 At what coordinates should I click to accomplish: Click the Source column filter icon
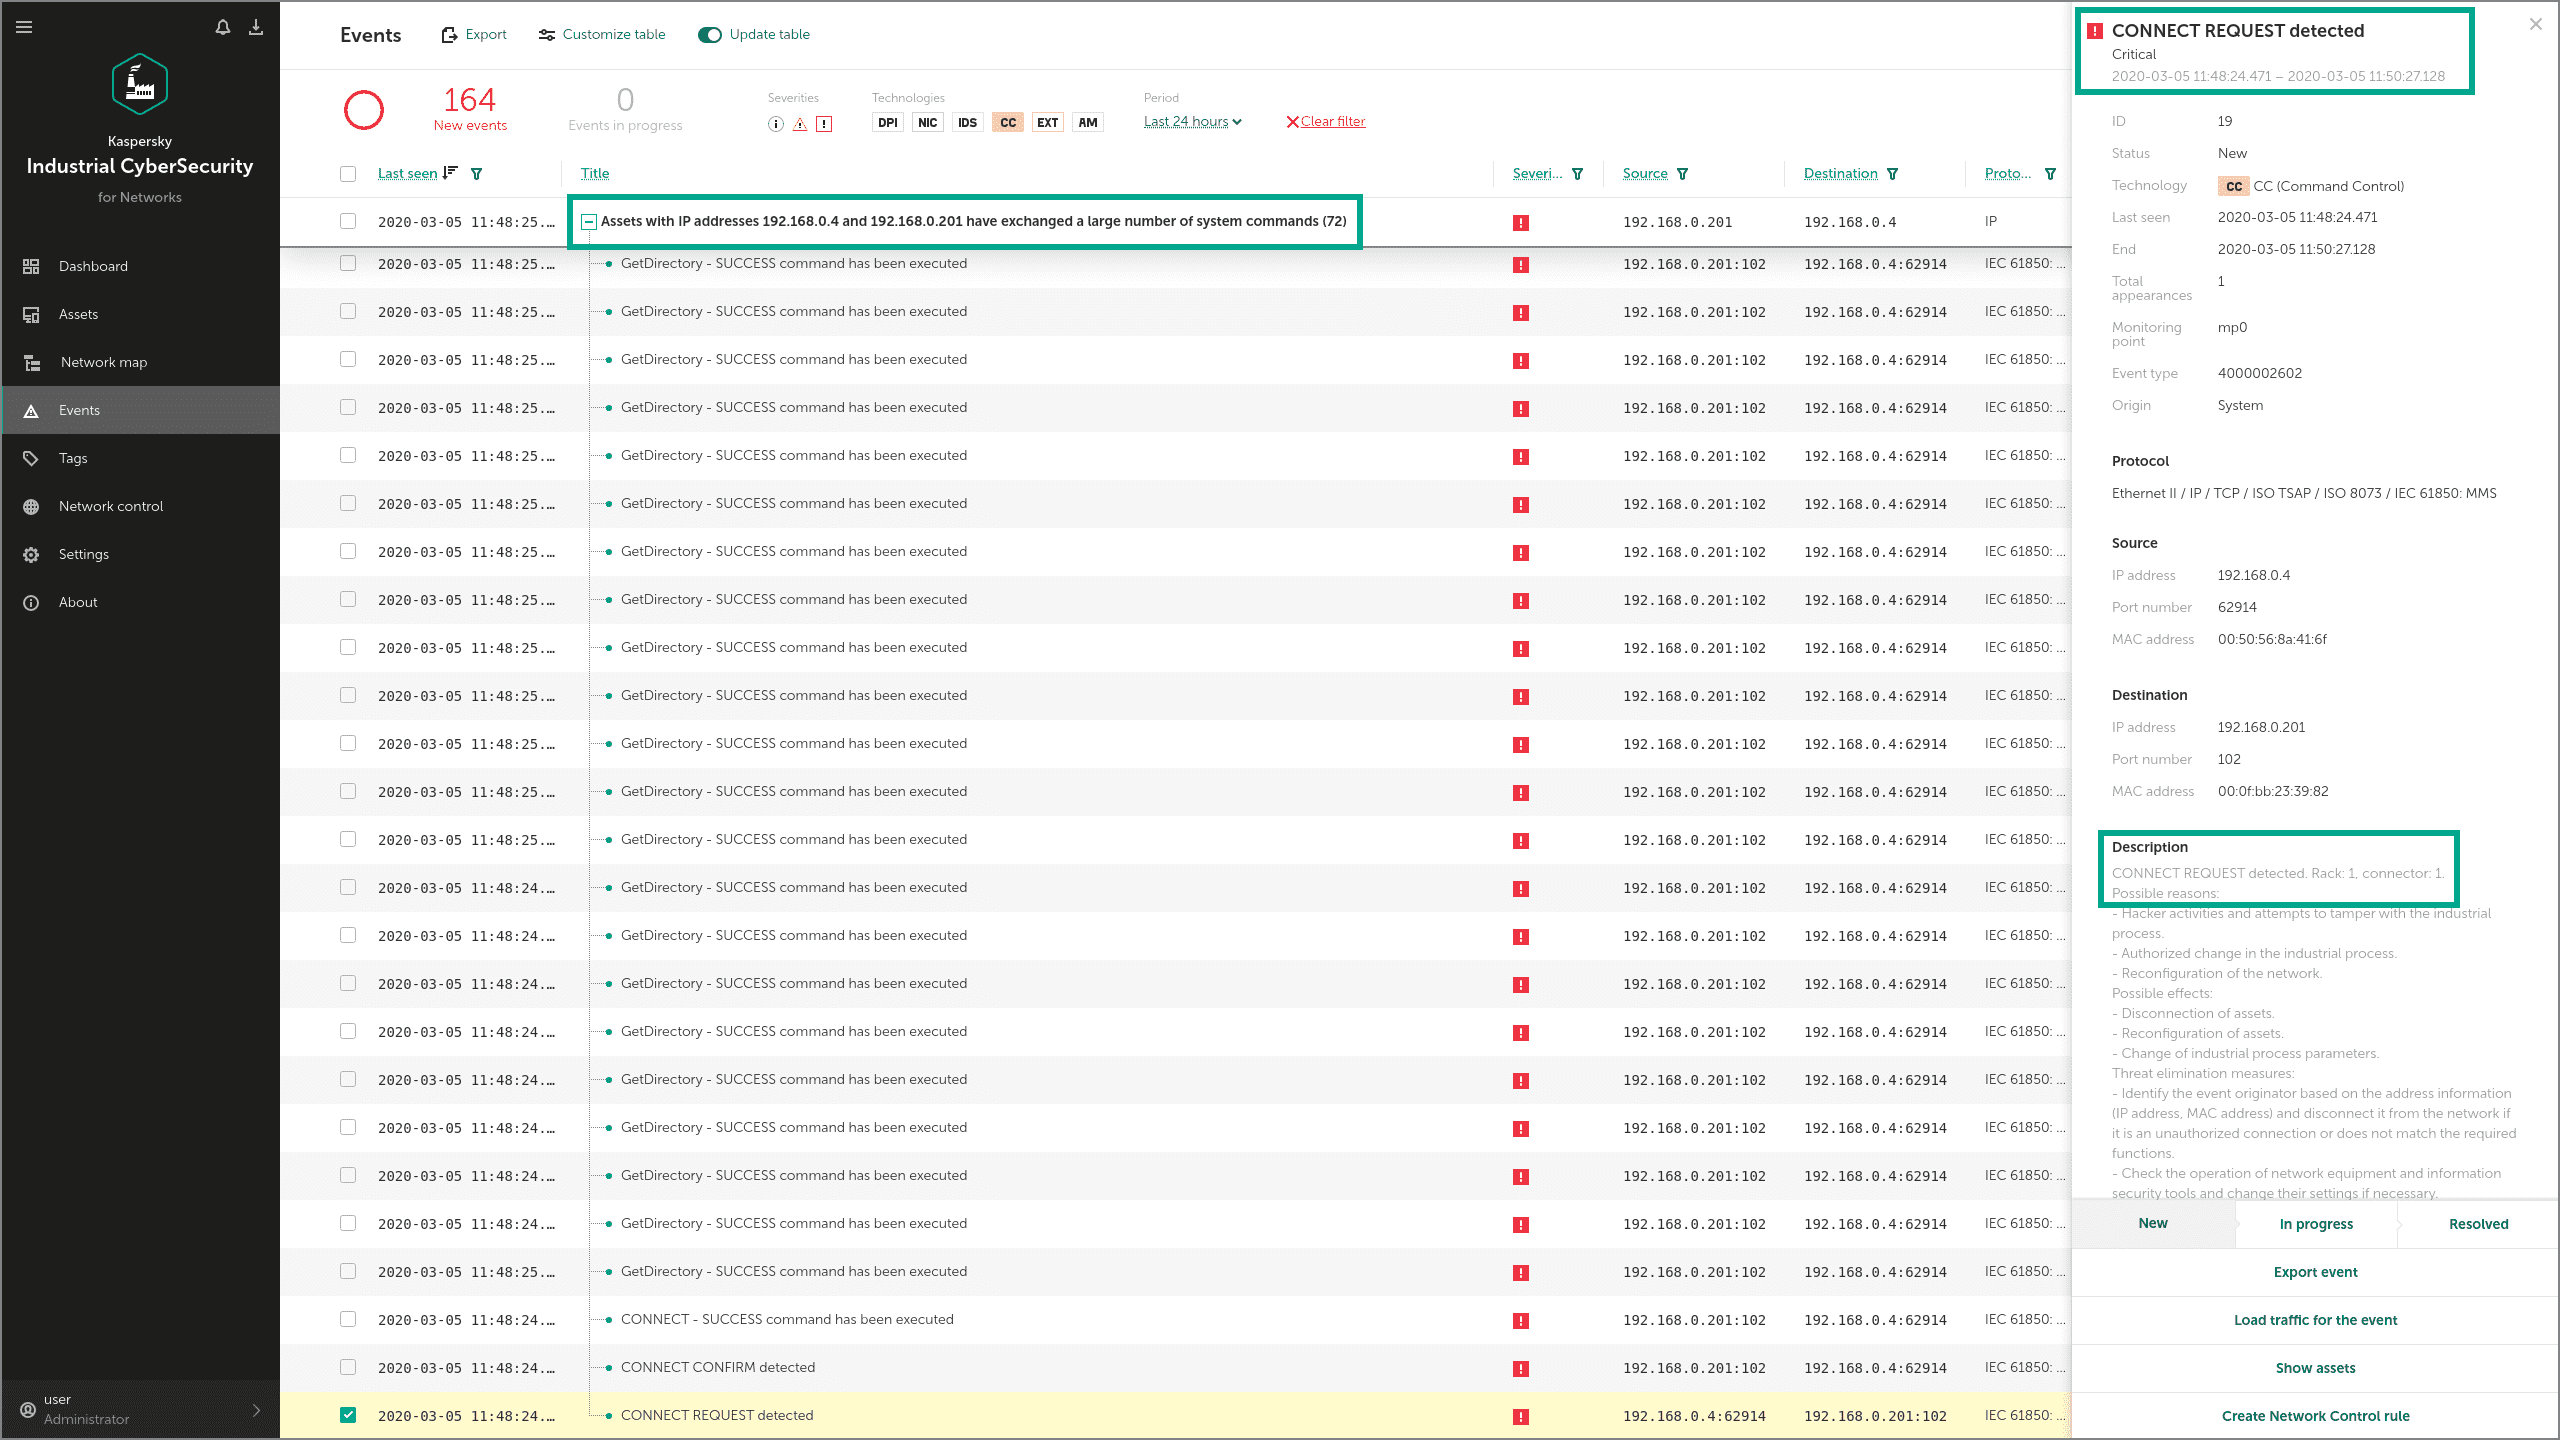point(1683,174)
